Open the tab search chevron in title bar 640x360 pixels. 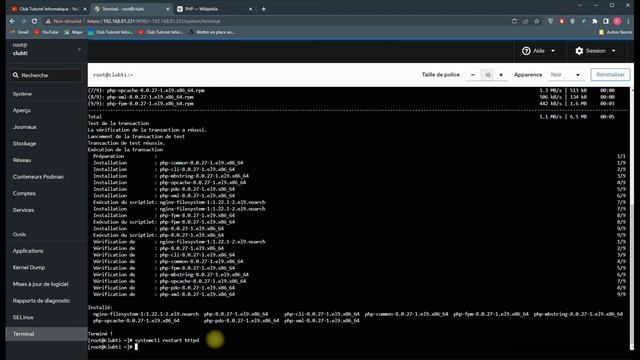[x=580, y=5]
